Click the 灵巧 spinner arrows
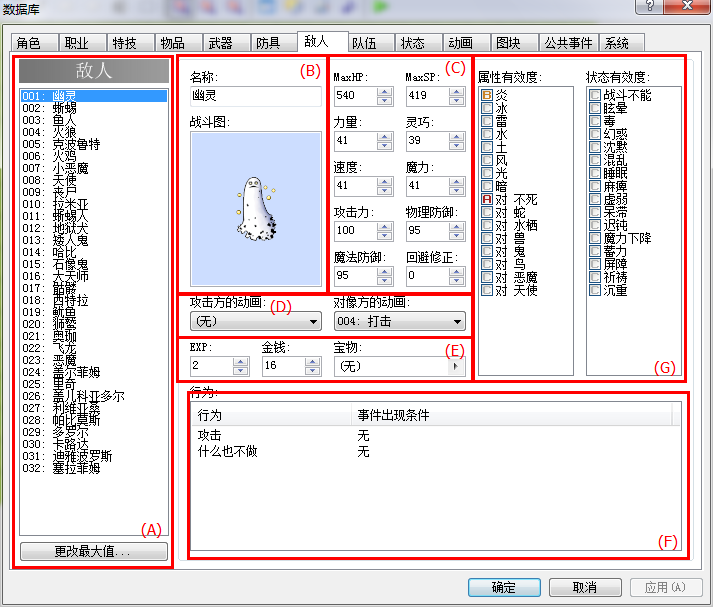The height and width of the screenshot is (607, 713). point(457,140)
